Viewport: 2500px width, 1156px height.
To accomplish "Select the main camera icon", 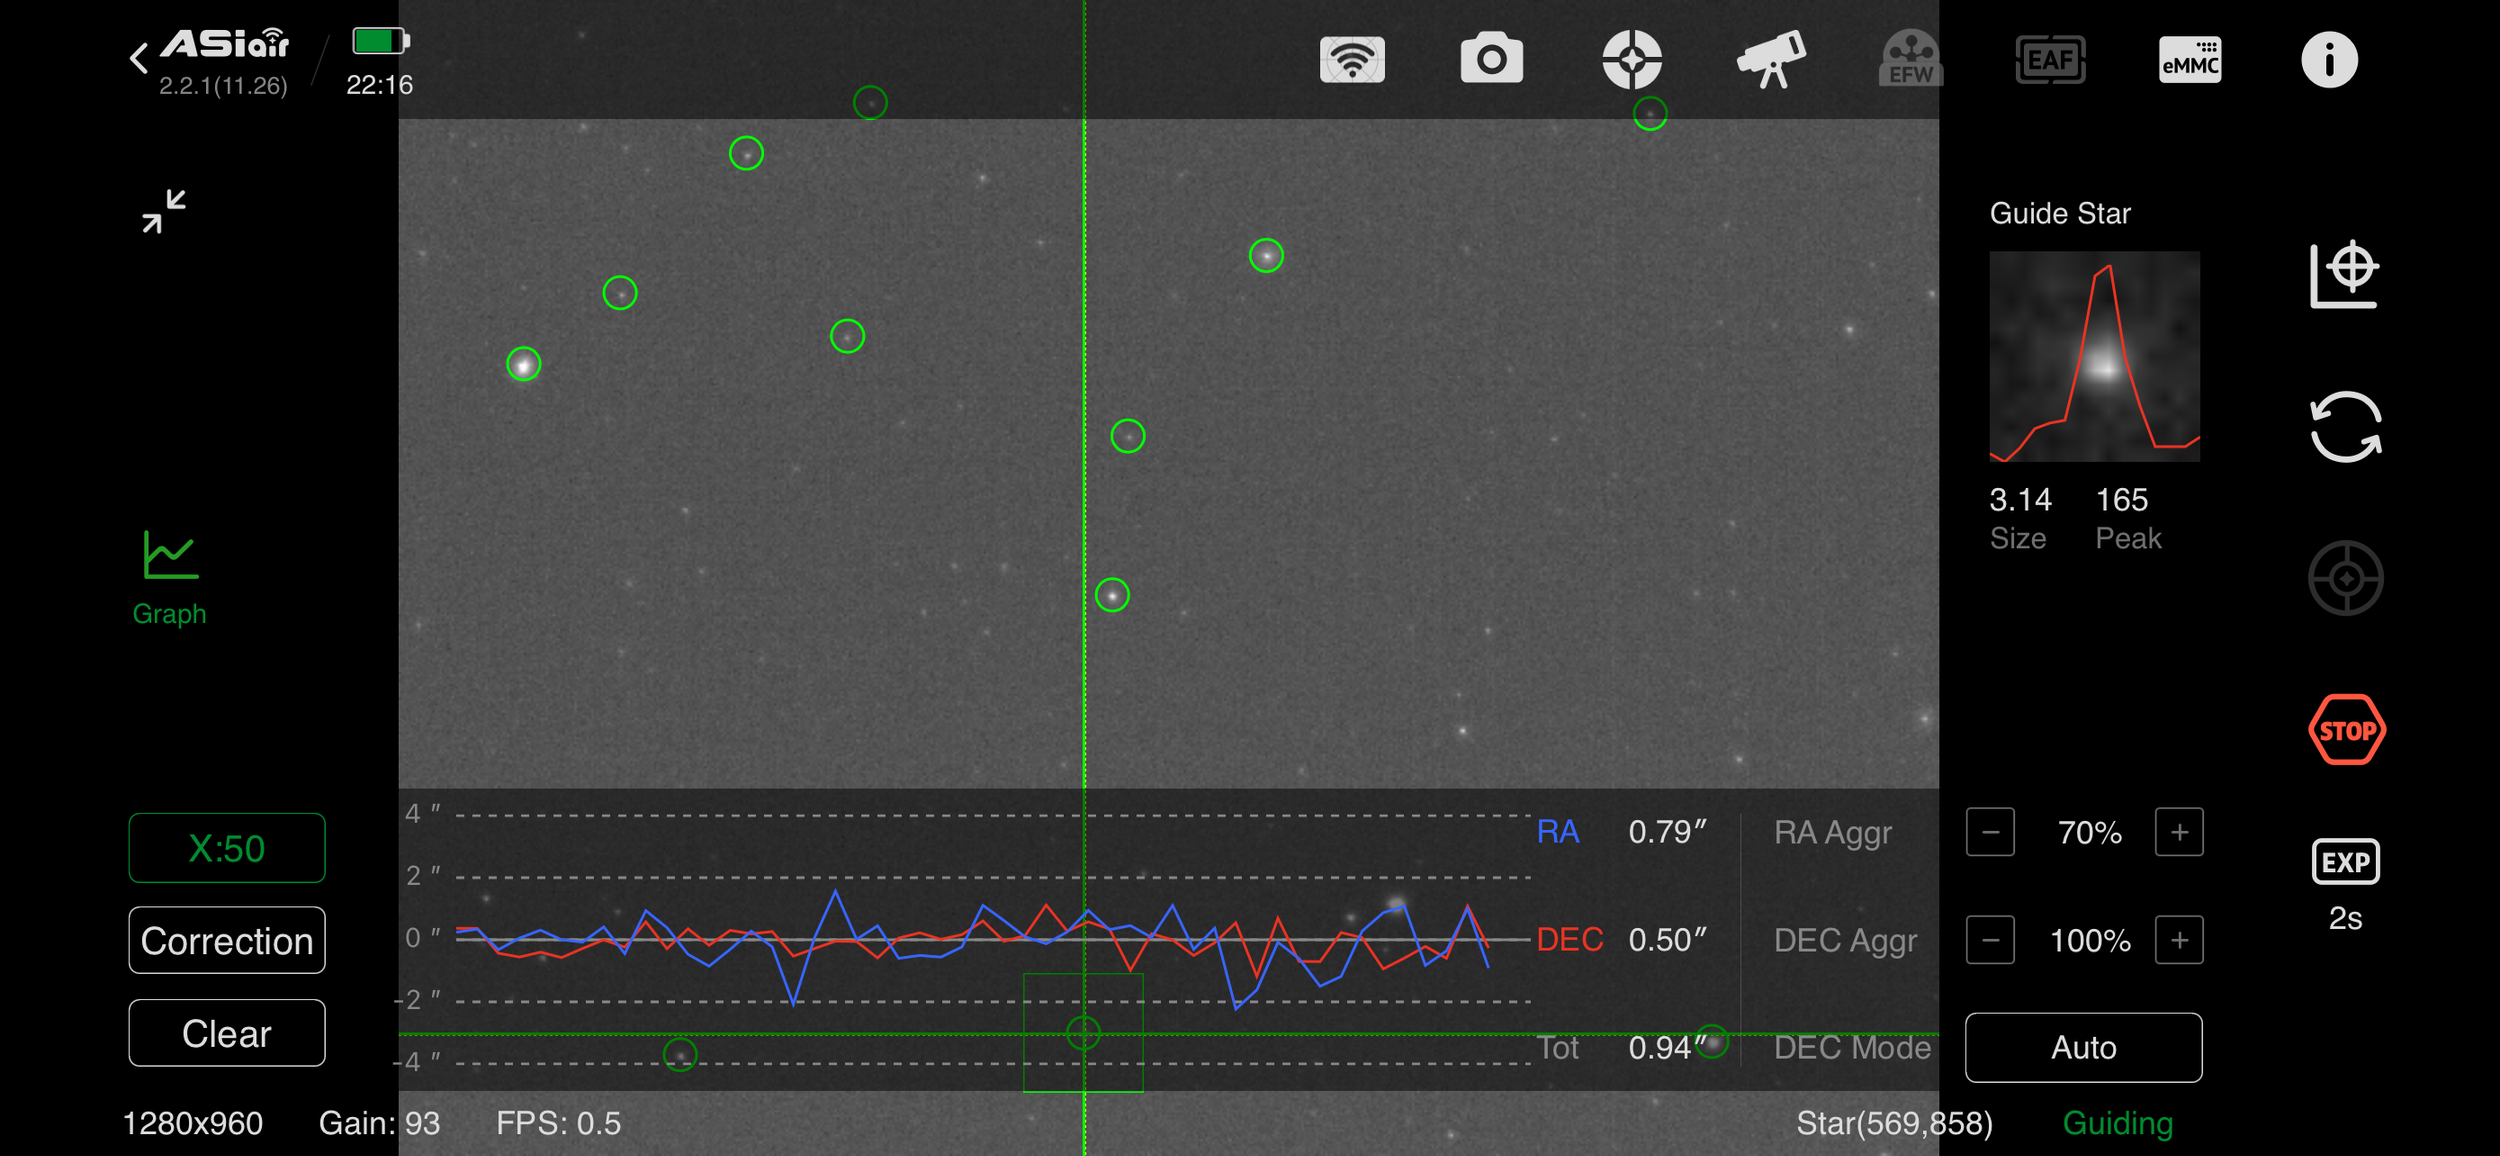I will point(1494,59).
